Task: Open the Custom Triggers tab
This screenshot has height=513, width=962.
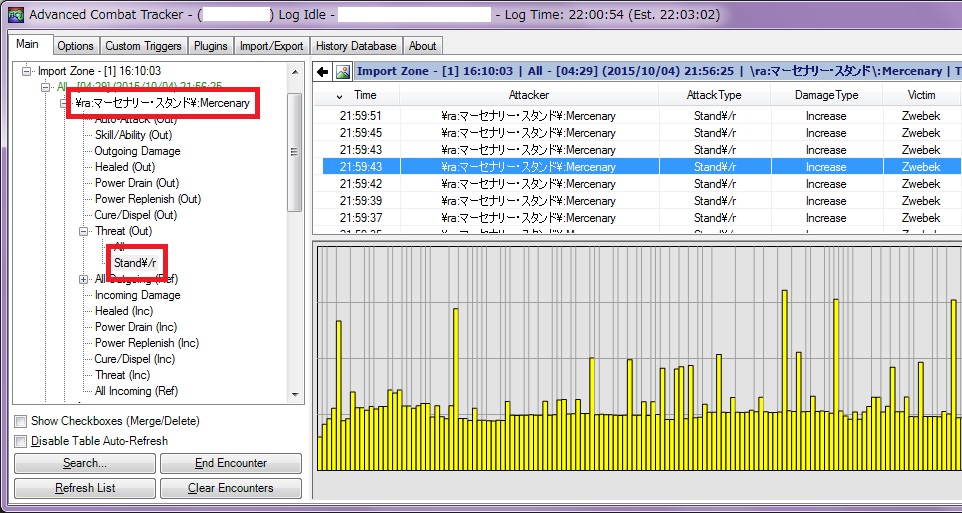Action: [144, 46]
